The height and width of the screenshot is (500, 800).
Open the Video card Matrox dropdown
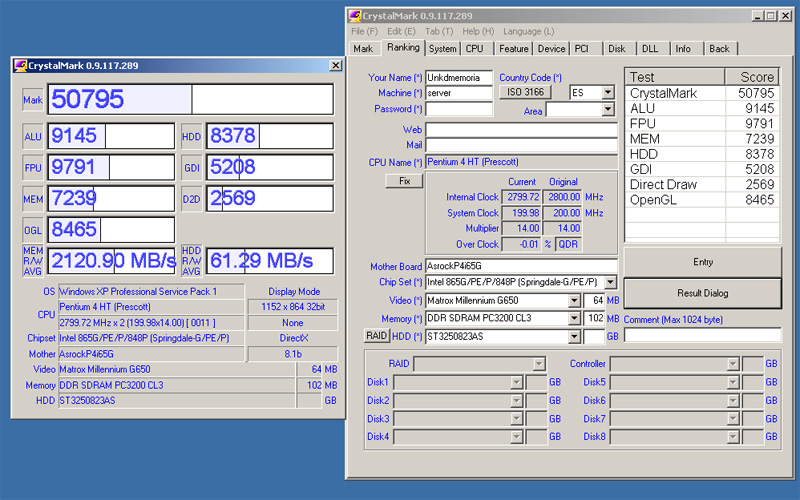point(574,301)
